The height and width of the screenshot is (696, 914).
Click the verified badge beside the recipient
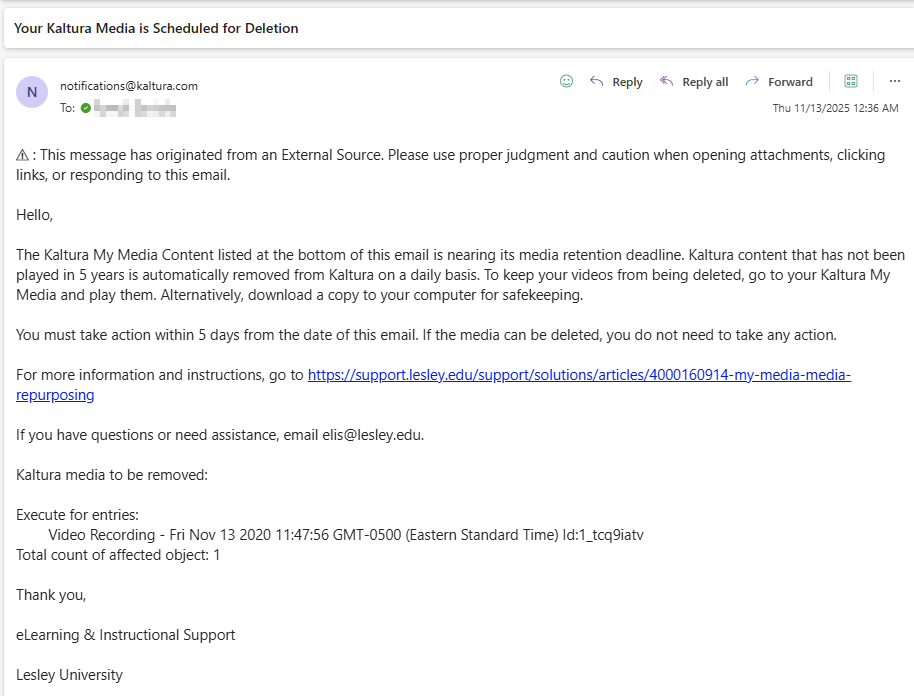pyautogui.click(x=85, y=107)
